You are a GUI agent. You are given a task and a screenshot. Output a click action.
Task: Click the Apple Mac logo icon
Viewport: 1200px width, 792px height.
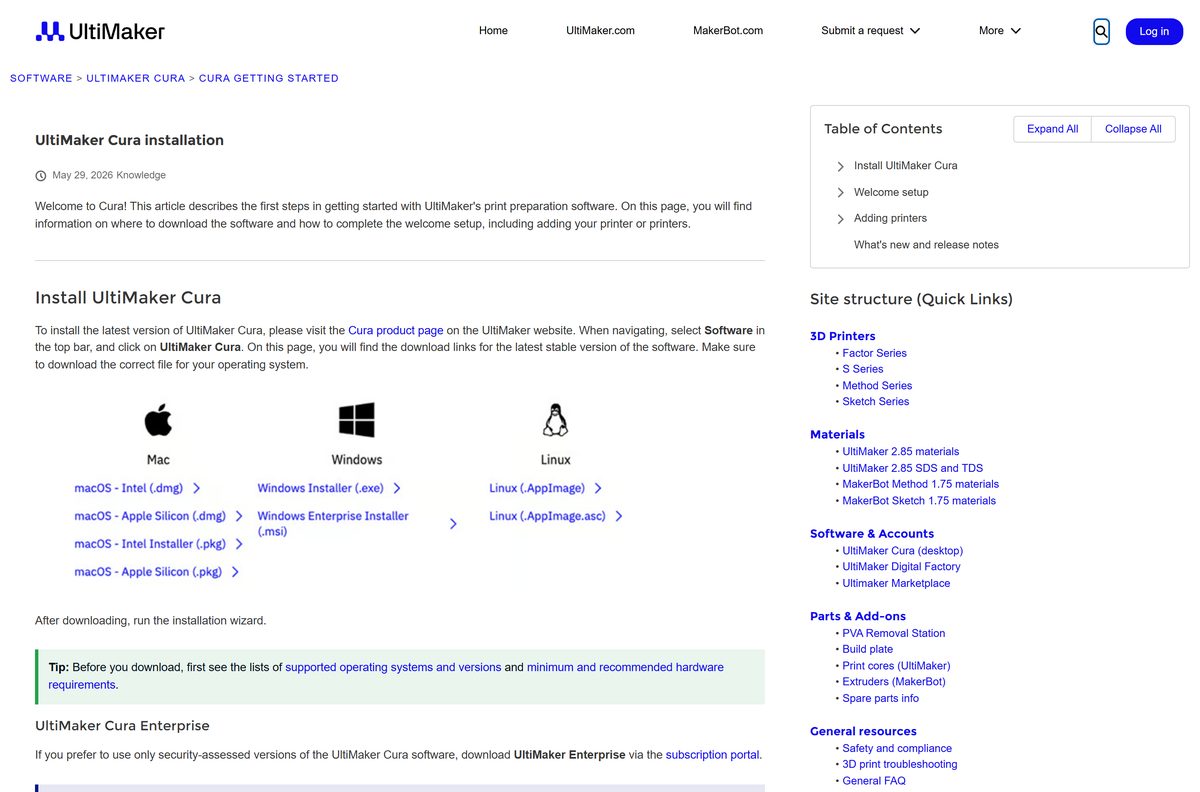158,420
